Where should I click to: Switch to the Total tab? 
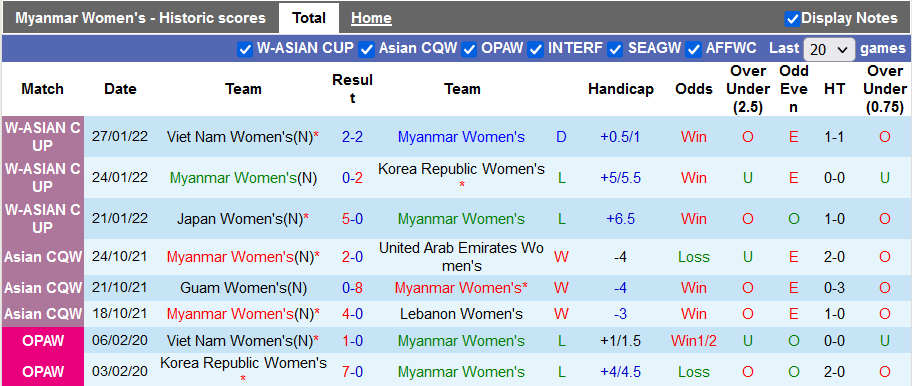(x=309, y=18)
